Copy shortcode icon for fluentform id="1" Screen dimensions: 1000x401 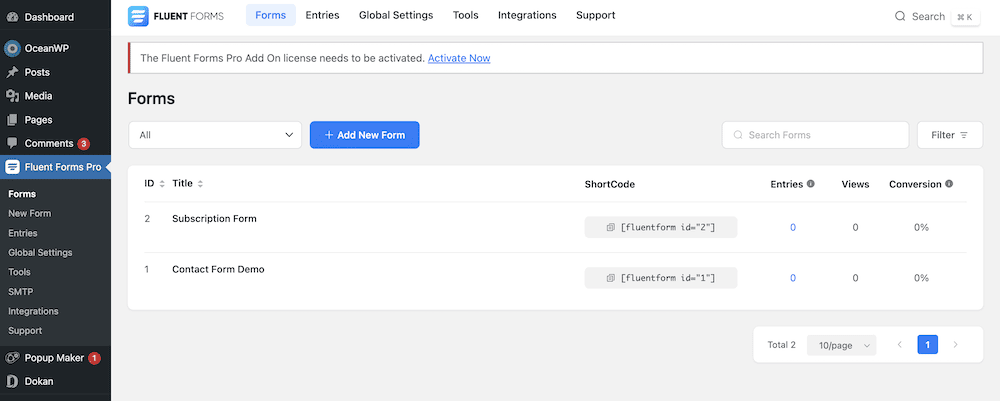click(x=610, y=278)
